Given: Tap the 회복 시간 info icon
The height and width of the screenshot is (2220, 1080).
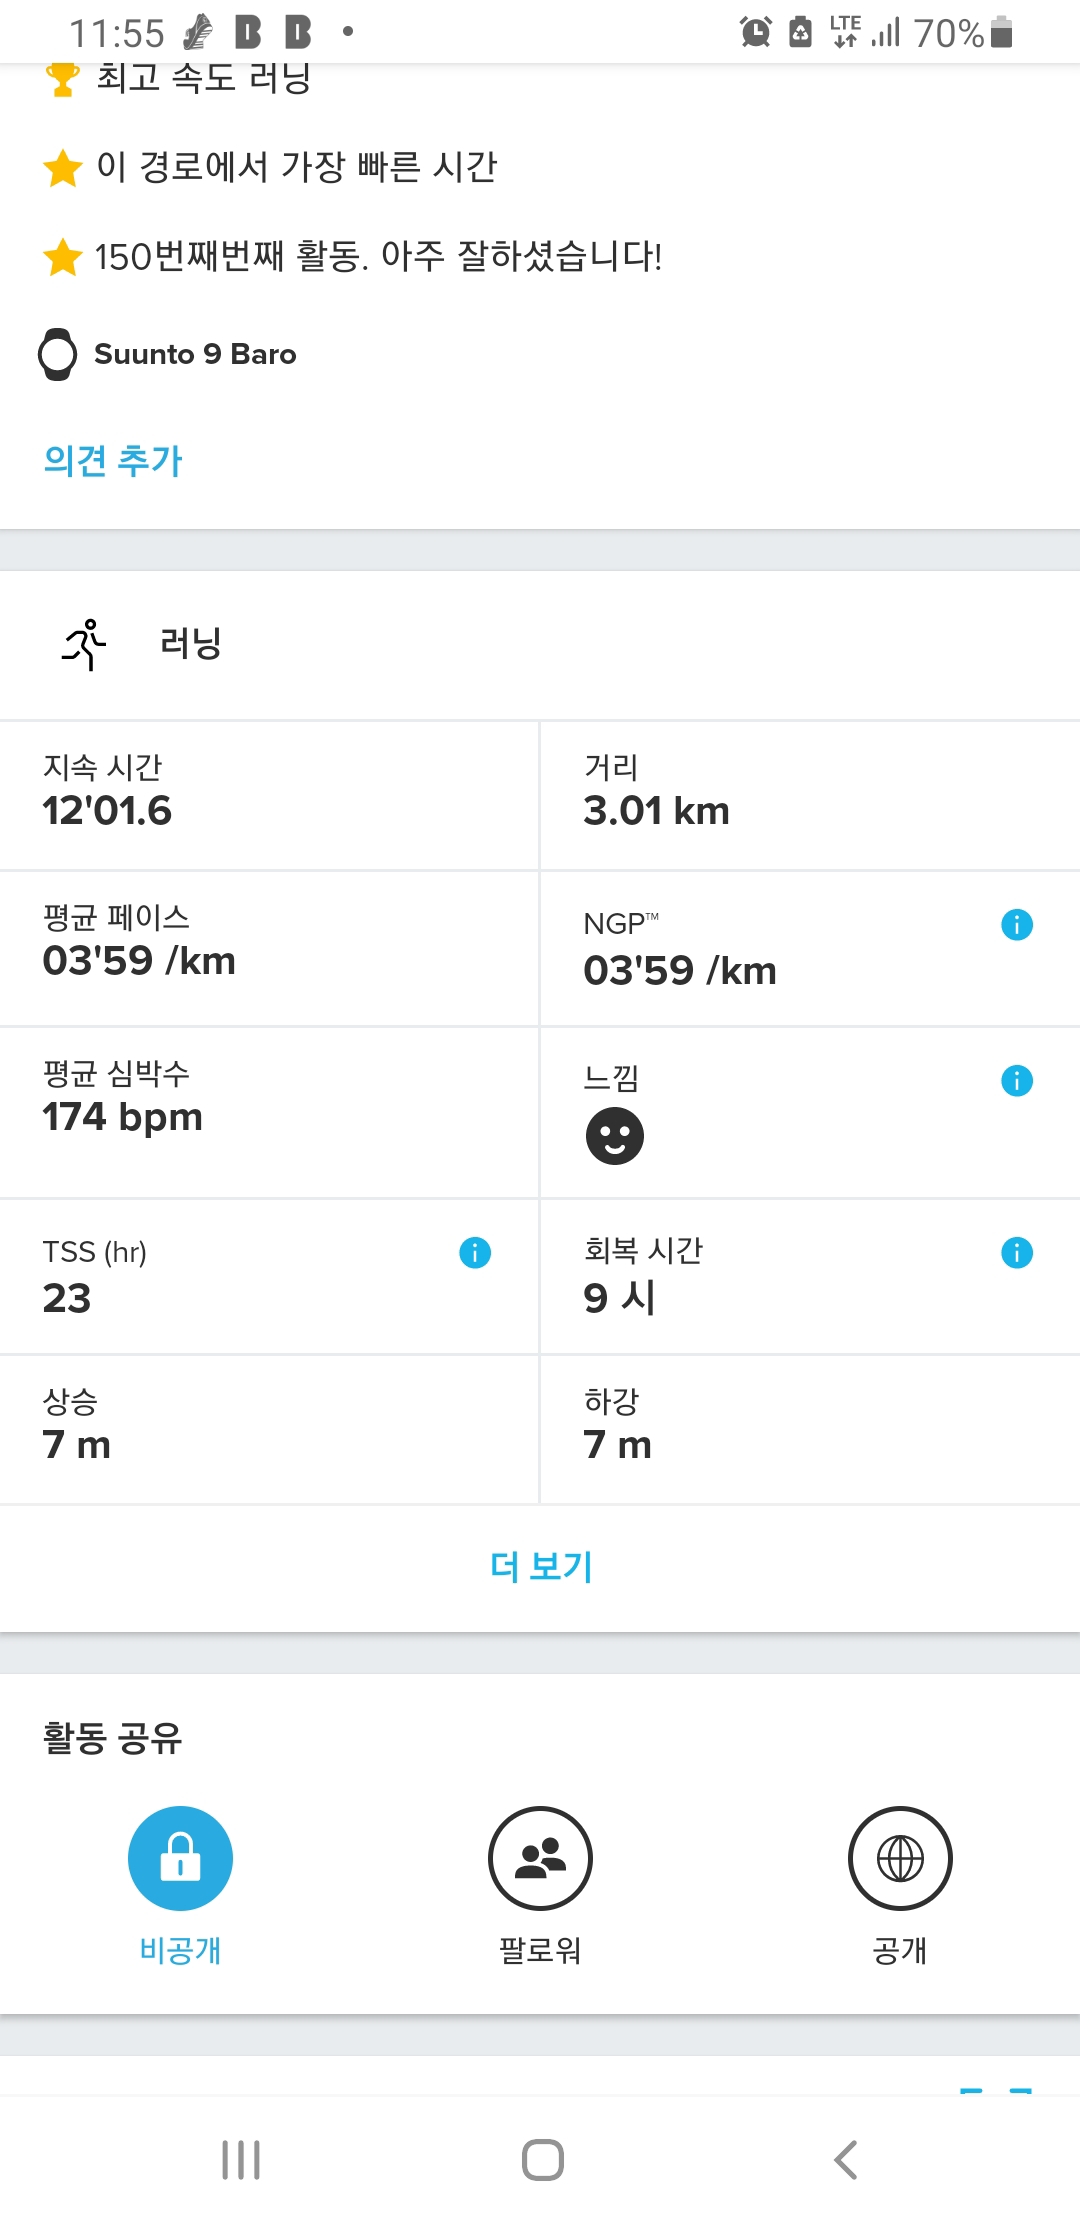Looking at the screenshot, I should (1016, 1253).
